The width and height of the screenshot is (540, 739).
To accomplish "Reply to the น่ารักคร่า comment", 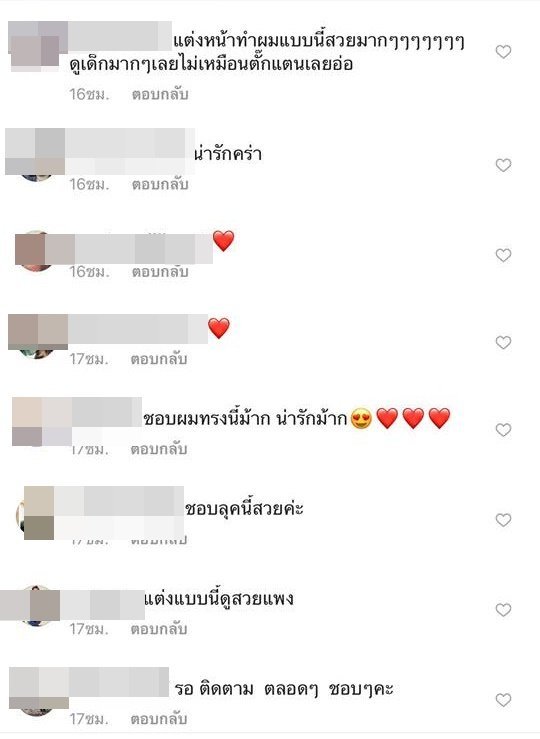I will pos(160,184).
